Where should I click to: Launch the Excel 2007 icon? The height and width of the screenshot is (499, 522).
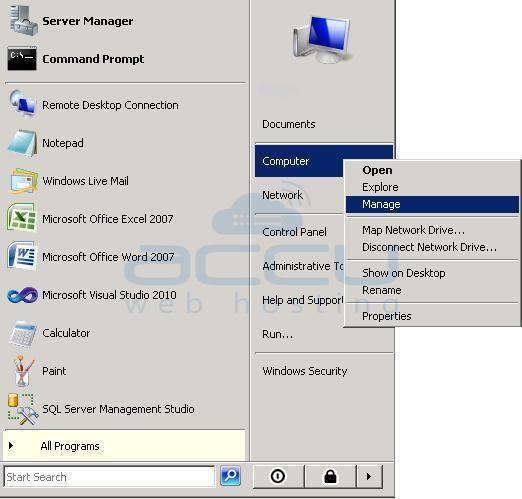21,218
